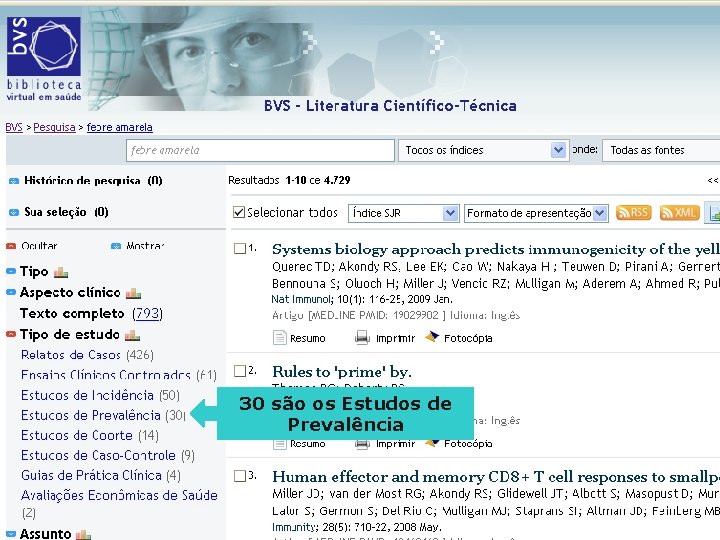Open the Todas as fontes dropdown
720x540 pixels.
click(x=661, y=150)
